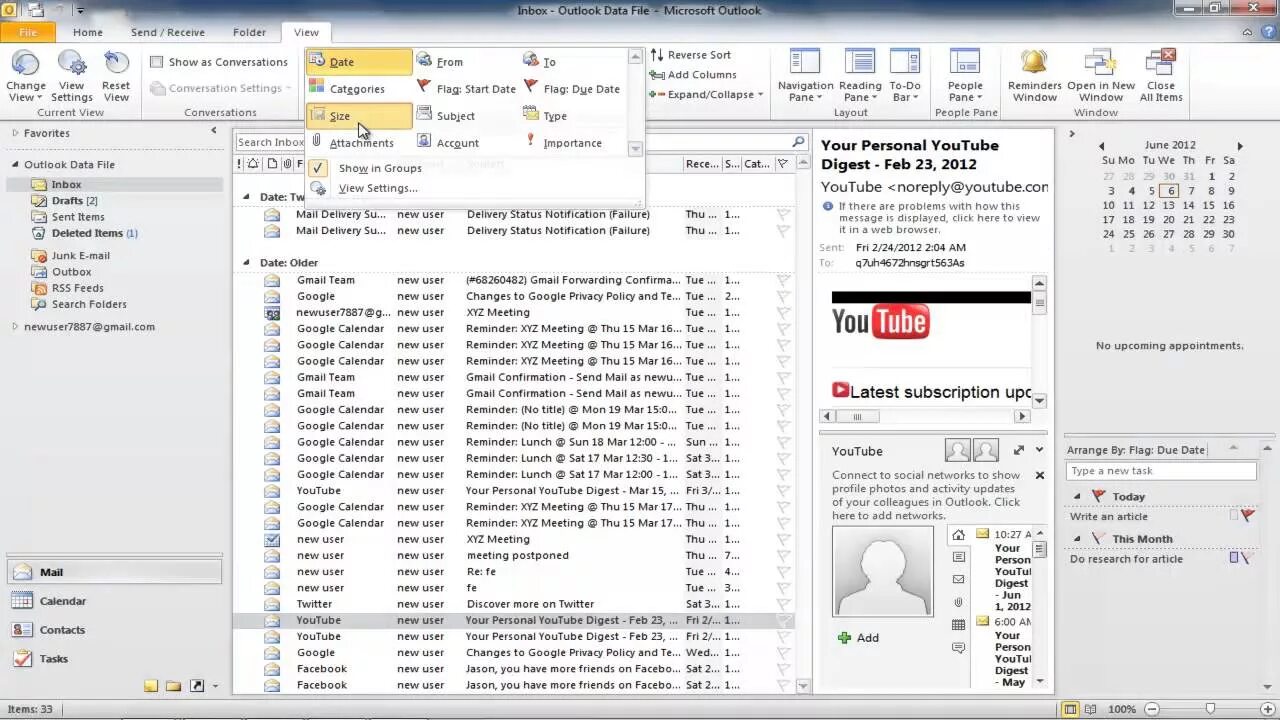Click the Reset View icon
Screen dimensions: 1280x720
(116, 76)
